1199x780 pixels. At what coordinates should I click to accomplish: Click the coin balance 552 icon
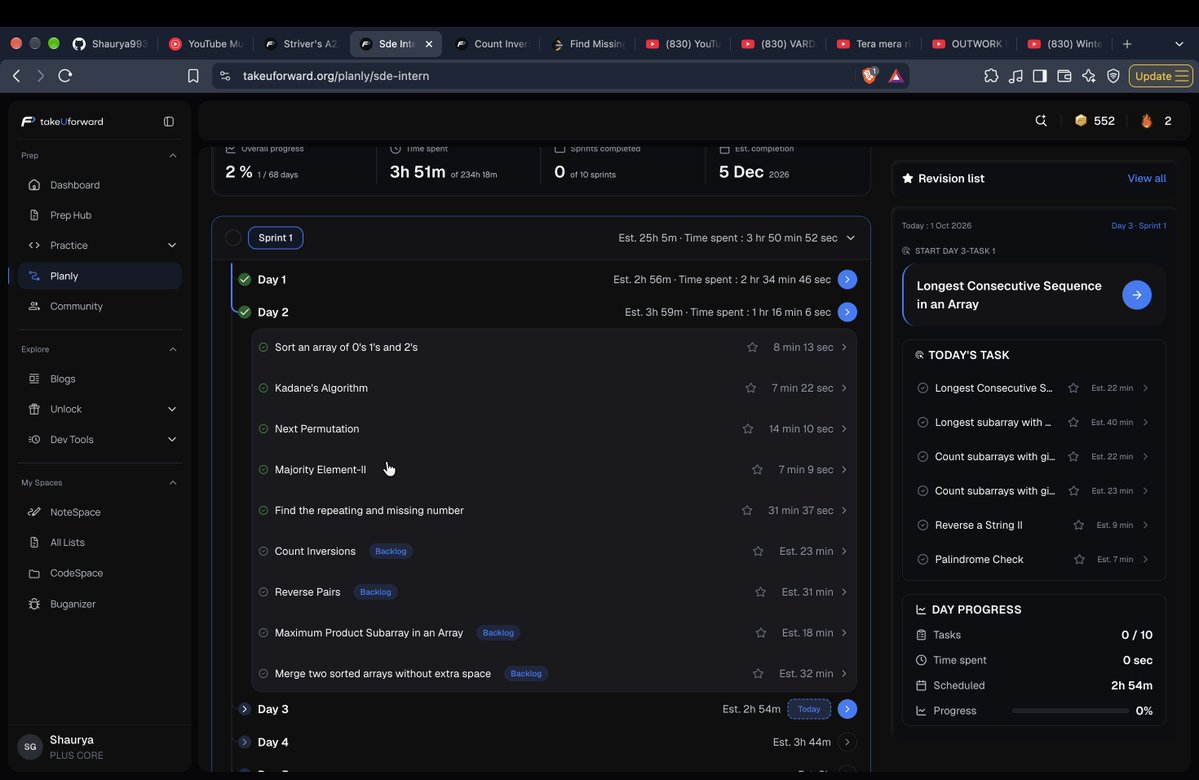1080,121
